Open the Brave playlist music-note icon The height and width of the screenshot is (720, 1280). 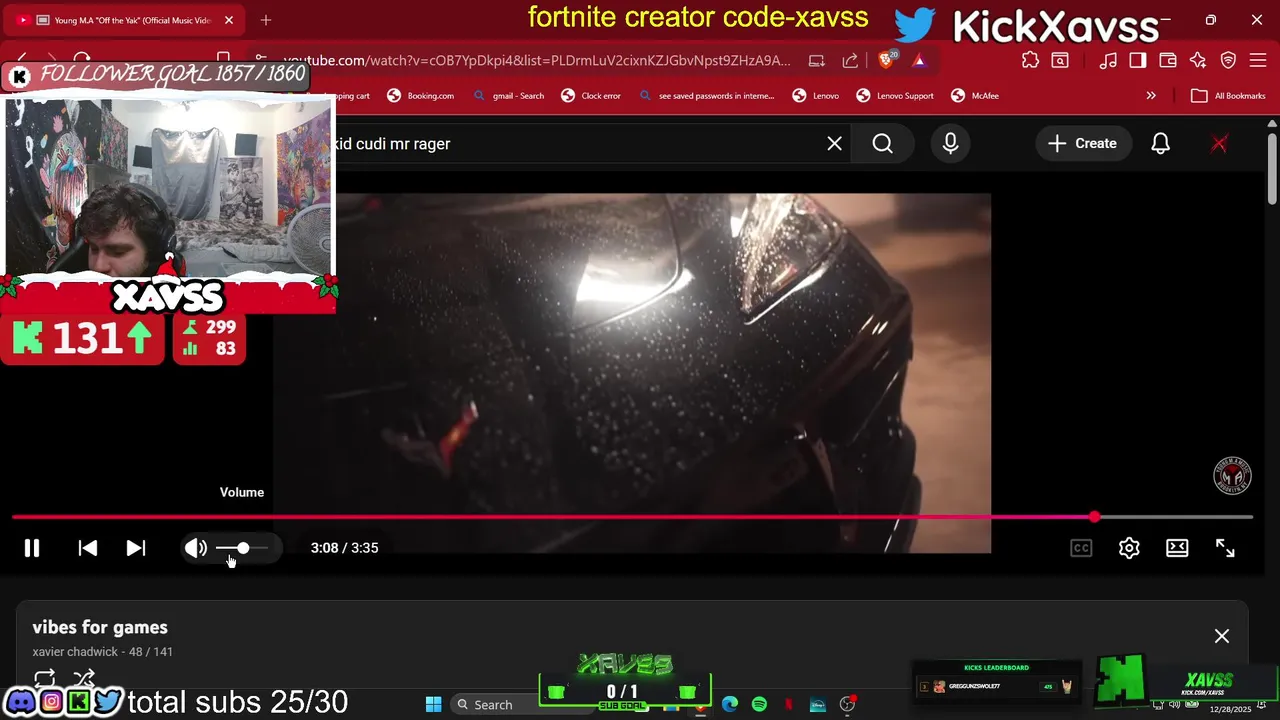1108,61
